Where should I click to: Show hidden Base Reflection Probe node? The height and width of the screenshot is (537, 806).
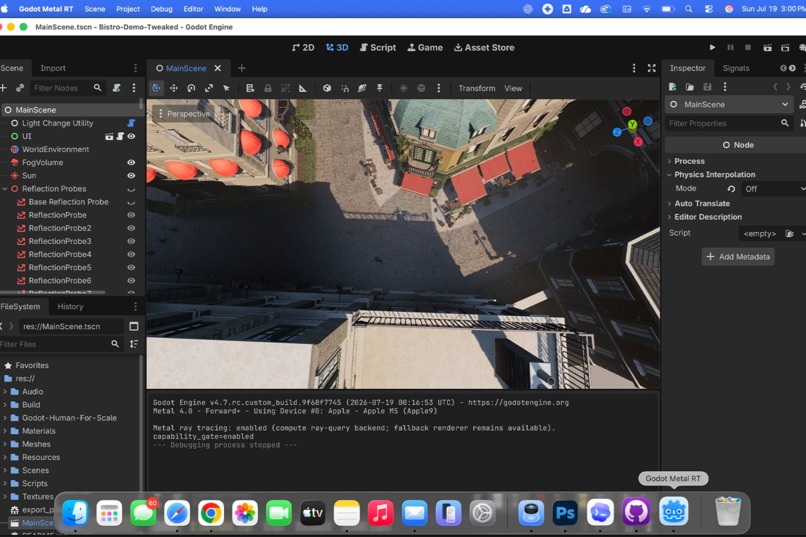pos(131,202)
